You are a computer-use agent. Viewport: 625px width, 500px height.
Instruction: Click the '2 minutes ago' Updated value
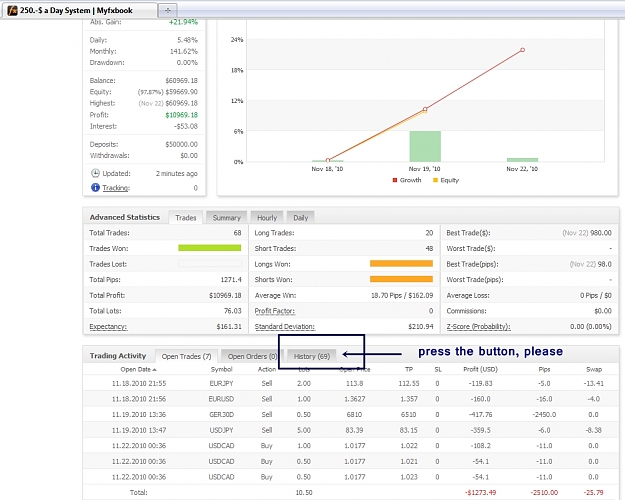point(177,173)
